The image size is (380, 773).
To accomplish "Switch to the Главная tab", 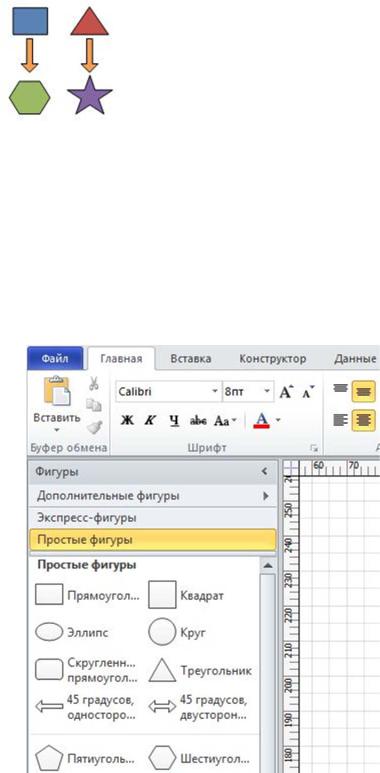I will pyautogui.click(x=121, y=358).
